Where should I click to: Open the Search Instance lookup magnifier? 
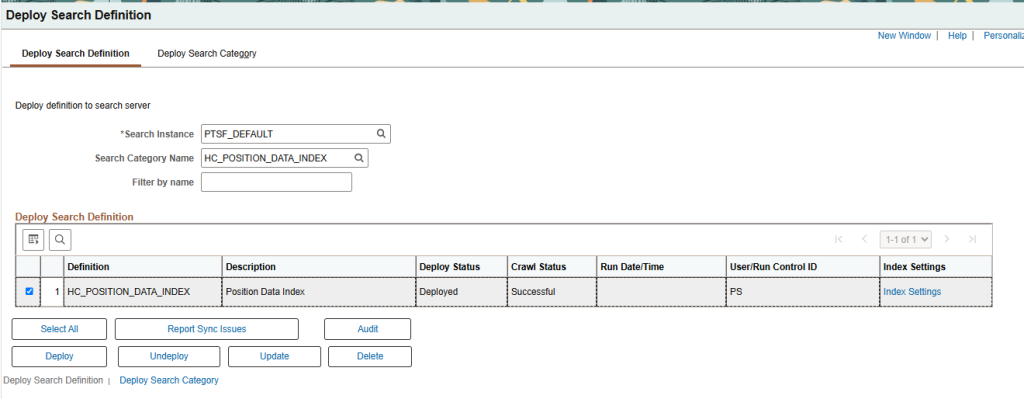pos(381,134)
